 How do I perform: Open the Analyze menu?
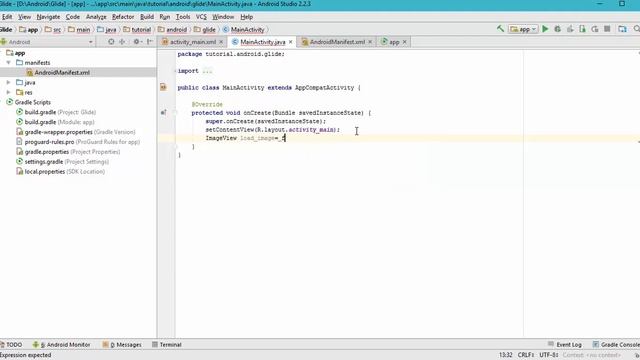tap(96, 17)
